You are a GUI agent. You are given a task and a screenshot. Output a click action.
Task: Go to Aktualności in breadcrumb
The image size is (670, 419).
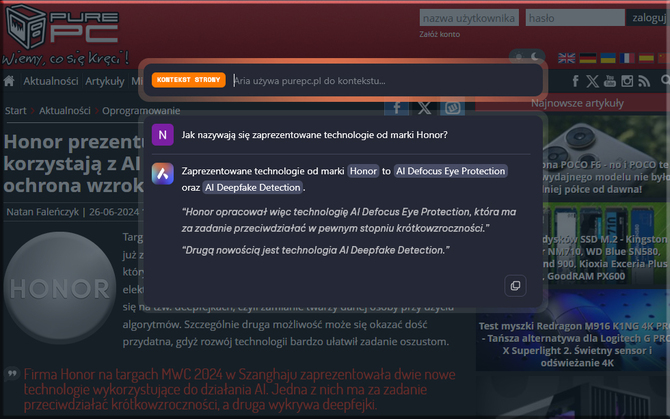tap(65, 111)
